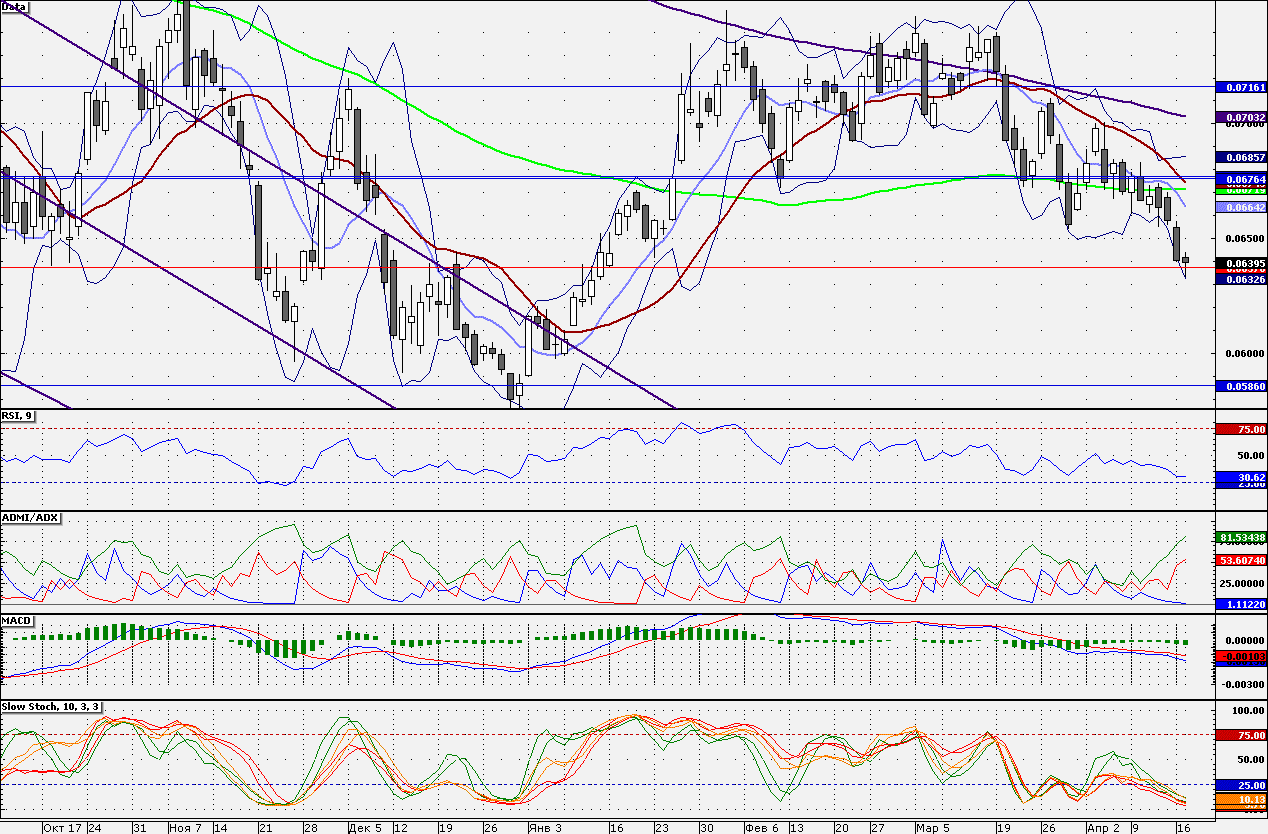Click the MACD -0.00103 value tag
The width and height of the screenshot is (1268, 834).
1240,656
